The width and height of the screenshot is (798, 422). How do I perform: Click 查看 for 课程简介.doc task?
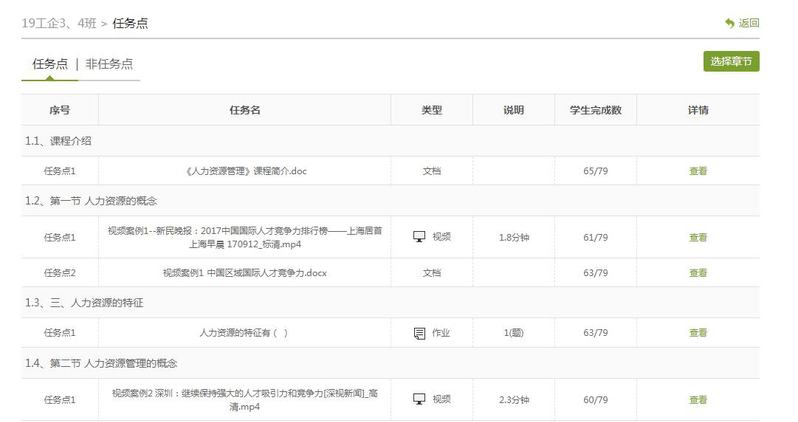click(x=697, y=171)
